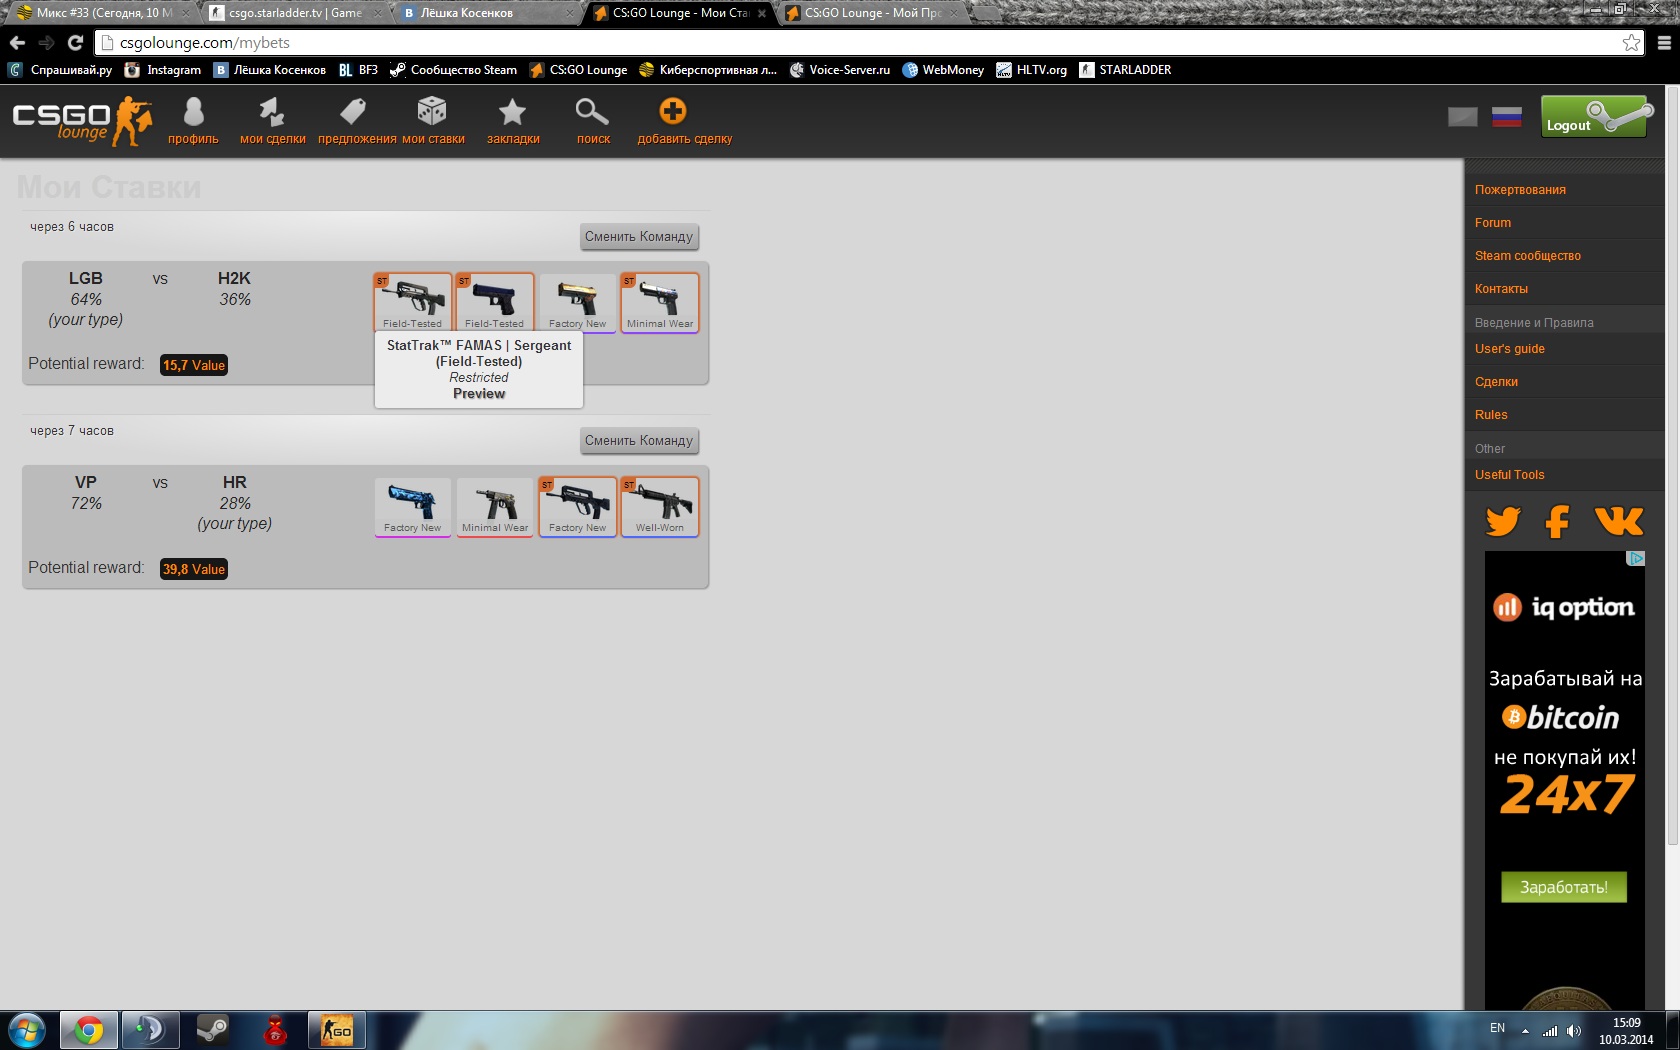
Task: Open Steam from the taskbar
Action: point(212,1030)
